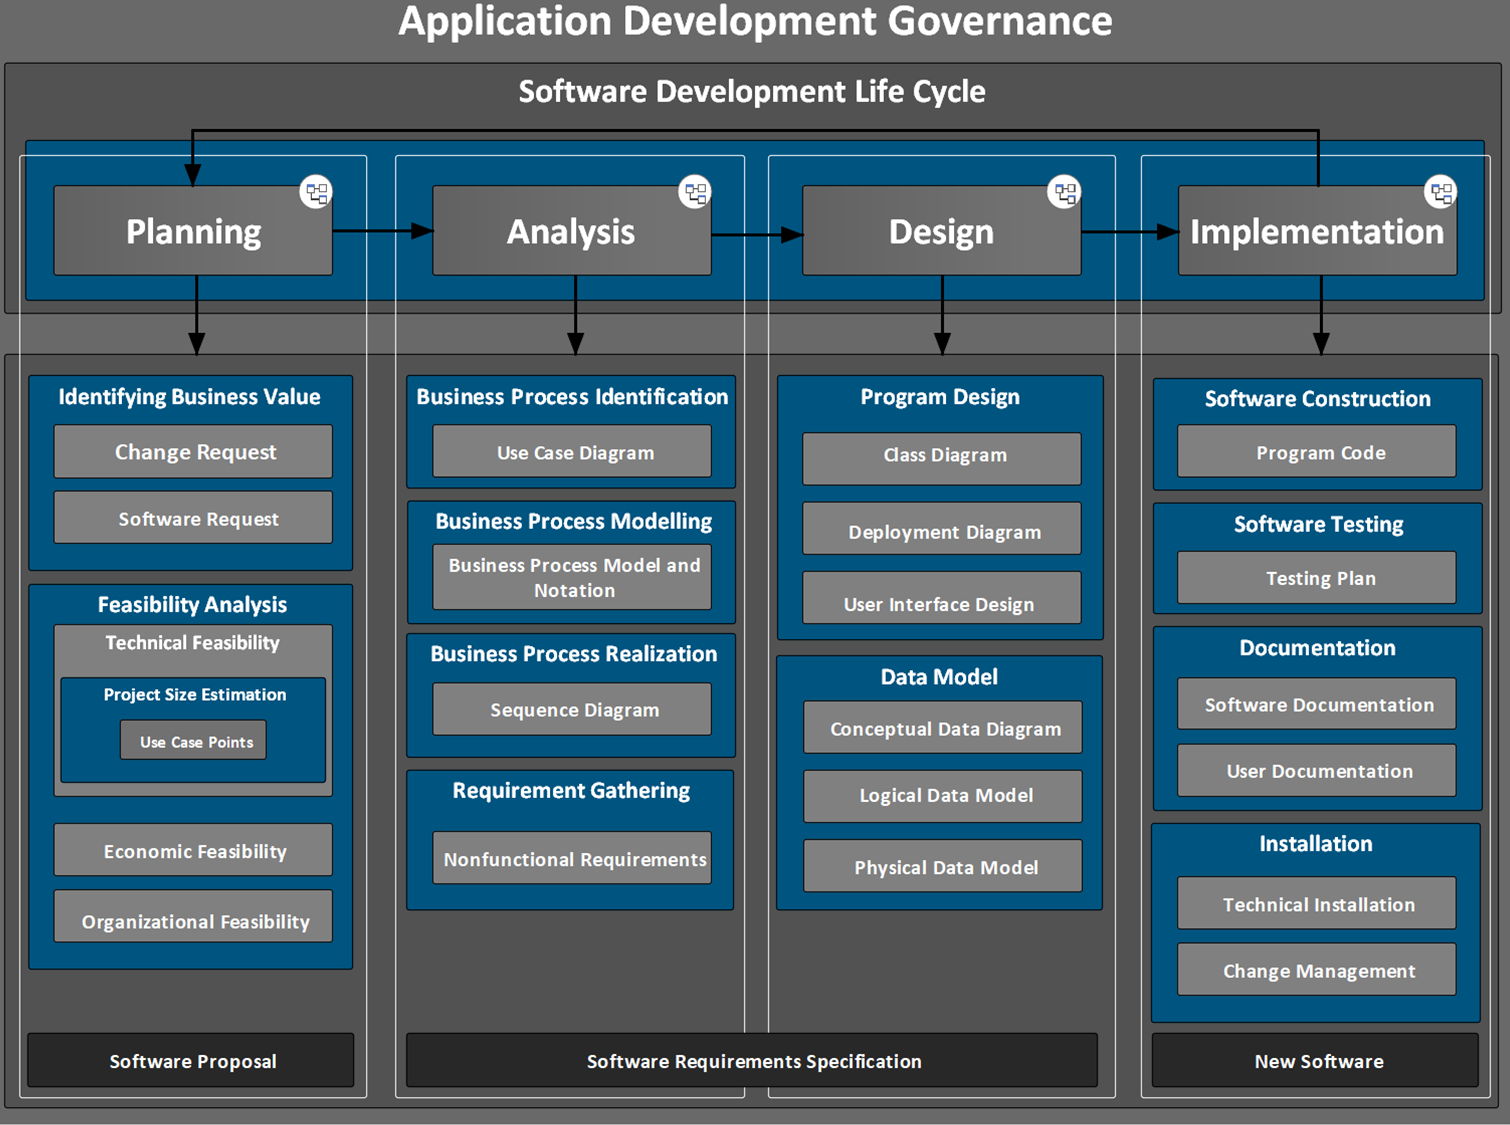The height and width of the screenshot is (1125, 1510).
Task: Click the Software Requirements Specification bar
Action: click(752, 1061)
